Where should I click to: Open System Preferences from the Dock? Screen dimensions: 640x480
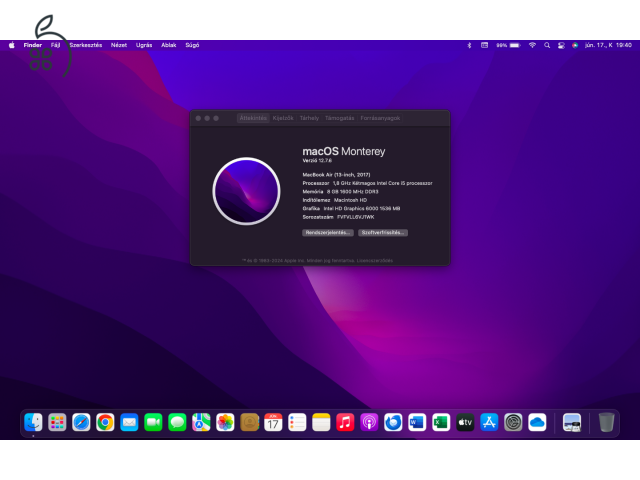pos(513,422)
